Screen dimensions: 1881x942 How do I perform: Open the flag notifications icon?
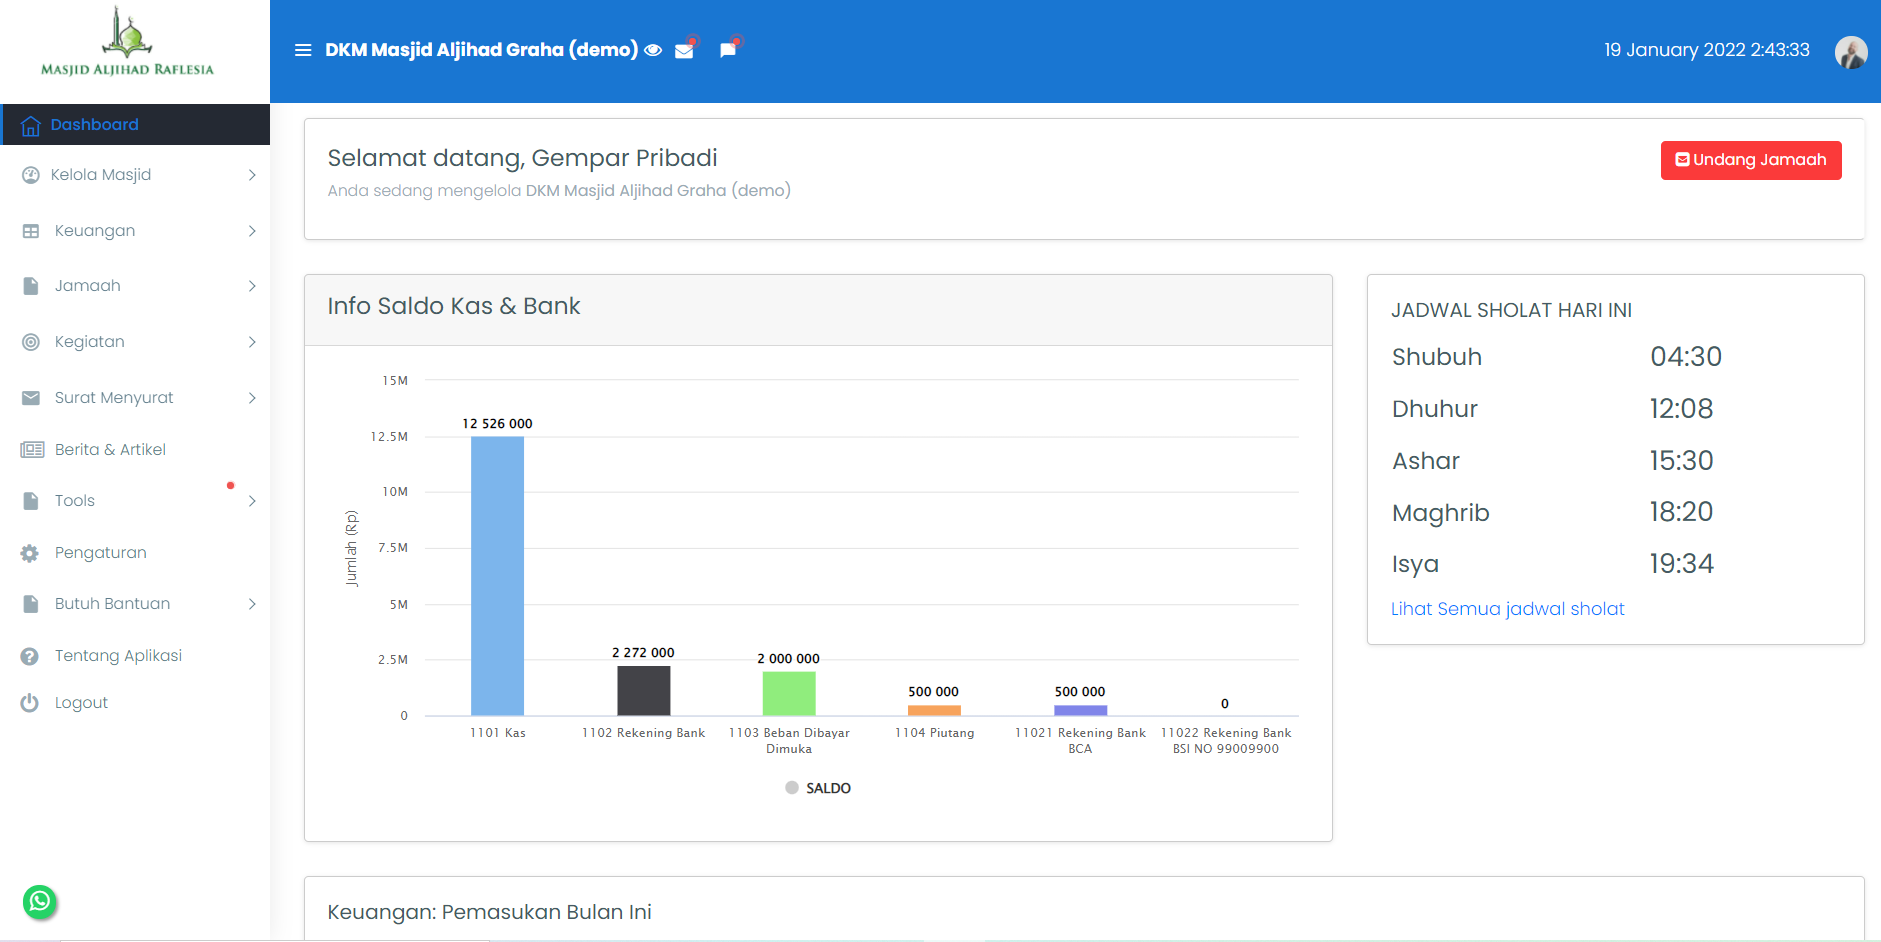click(x=728, y=50)
